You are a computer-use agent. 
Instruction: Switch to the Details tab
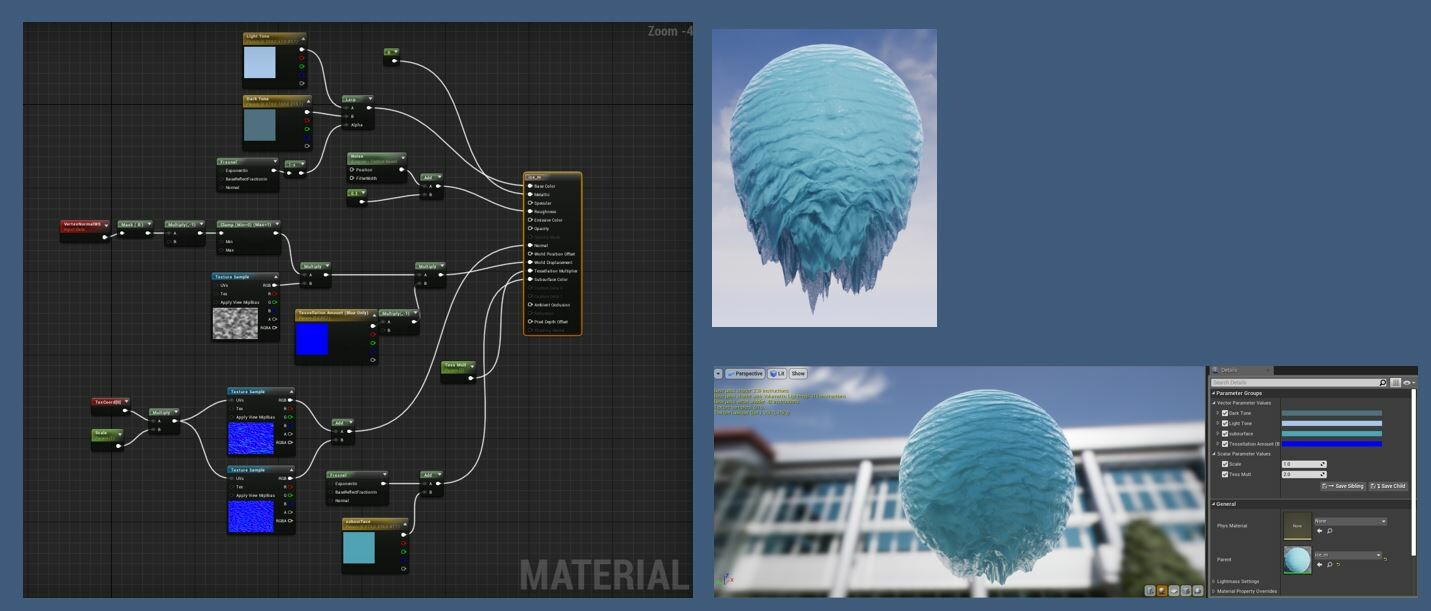click(x=1233, y=369)
